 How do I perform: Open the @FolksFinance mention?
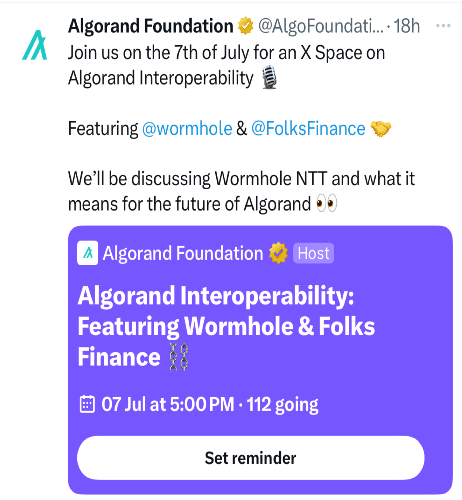(x=308, y=129)
